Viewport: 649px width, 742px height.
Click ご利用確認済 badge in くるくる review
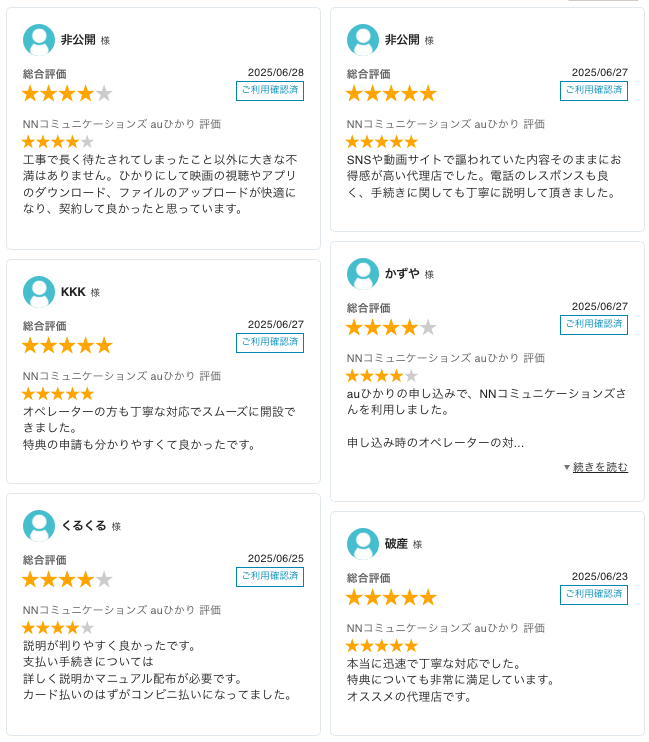coord(270,577)
